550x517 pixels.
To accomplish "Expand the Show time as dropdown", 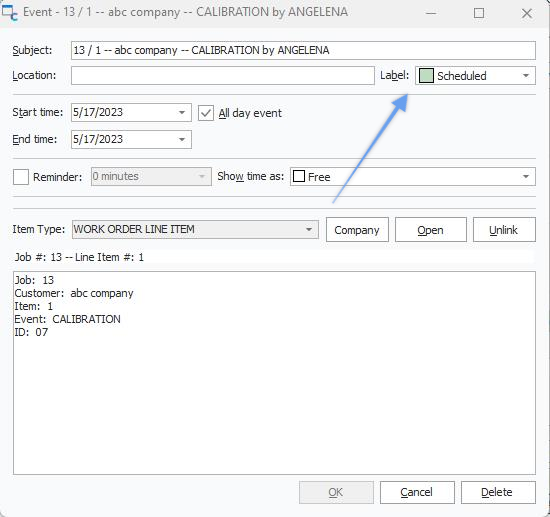I will pyautogui.click(x=525, y=176).
